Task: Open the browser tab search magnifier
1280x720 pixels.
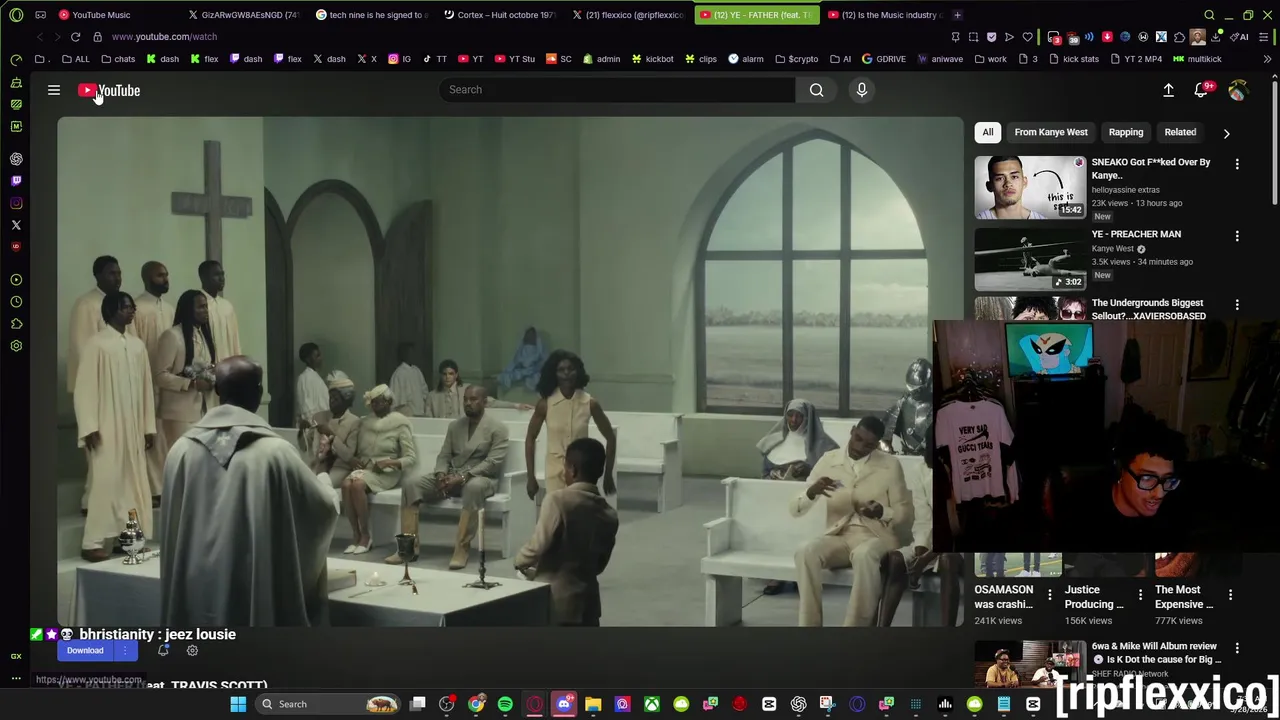Action: (1209, 15)
